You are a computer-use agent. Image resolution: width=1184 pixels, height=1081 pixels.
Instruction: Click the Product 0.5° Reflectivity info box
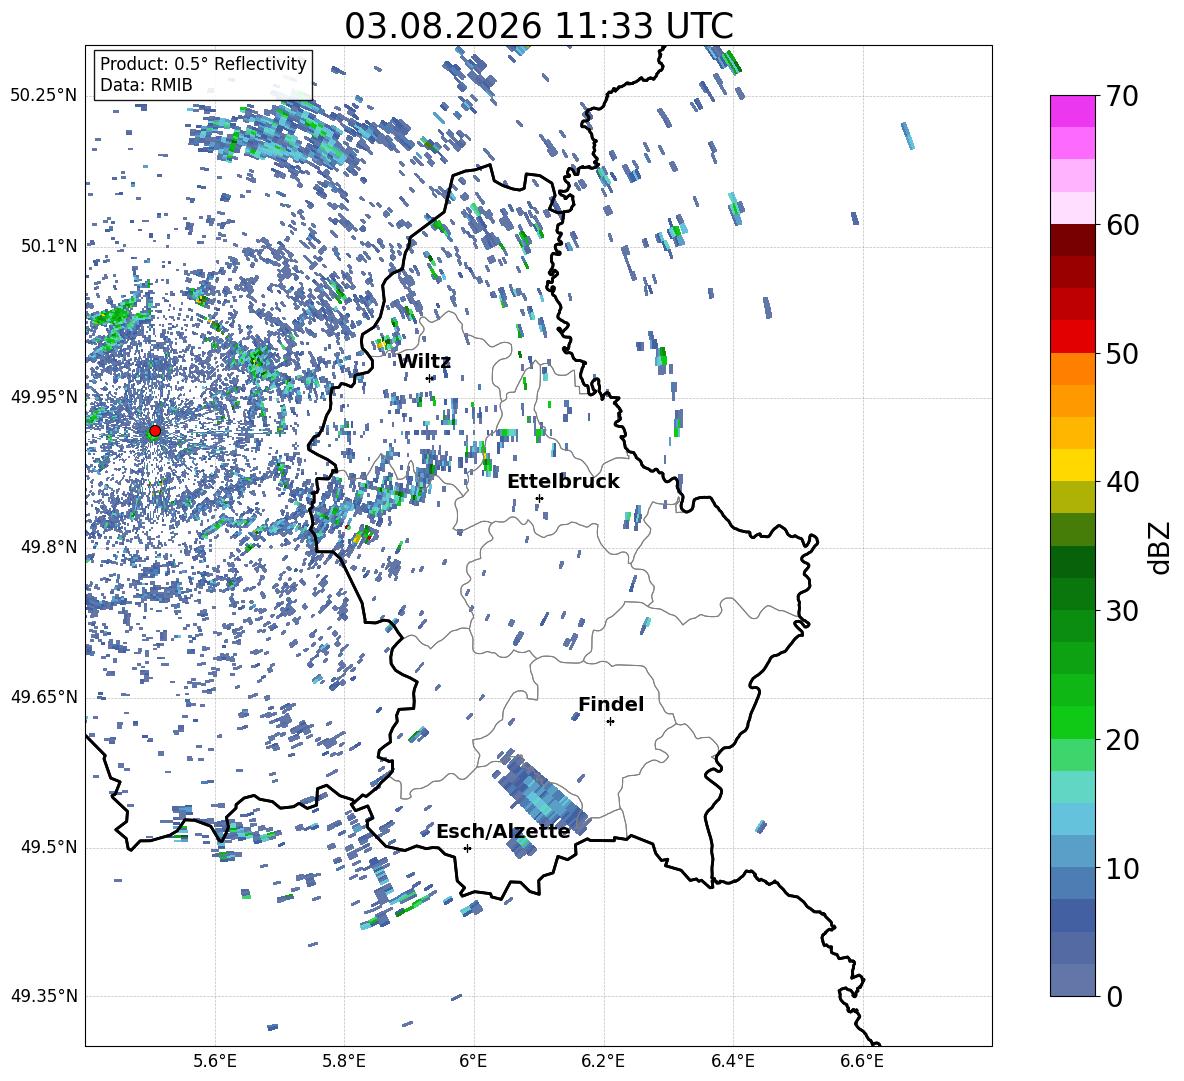coord(203,74)
